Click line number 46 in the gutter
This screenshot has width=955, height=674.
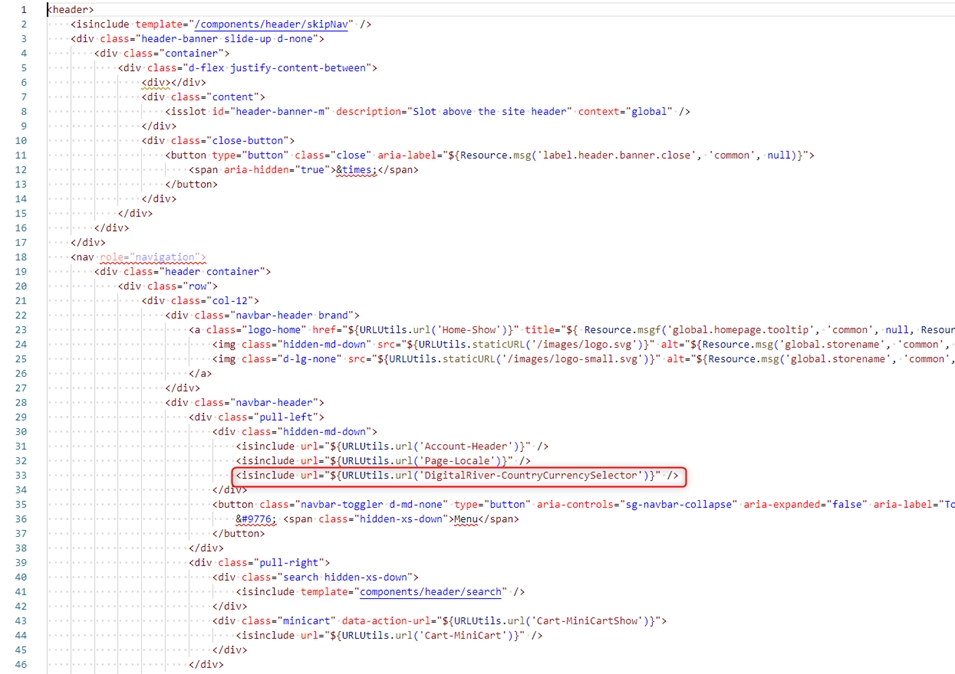click(21, 664)
